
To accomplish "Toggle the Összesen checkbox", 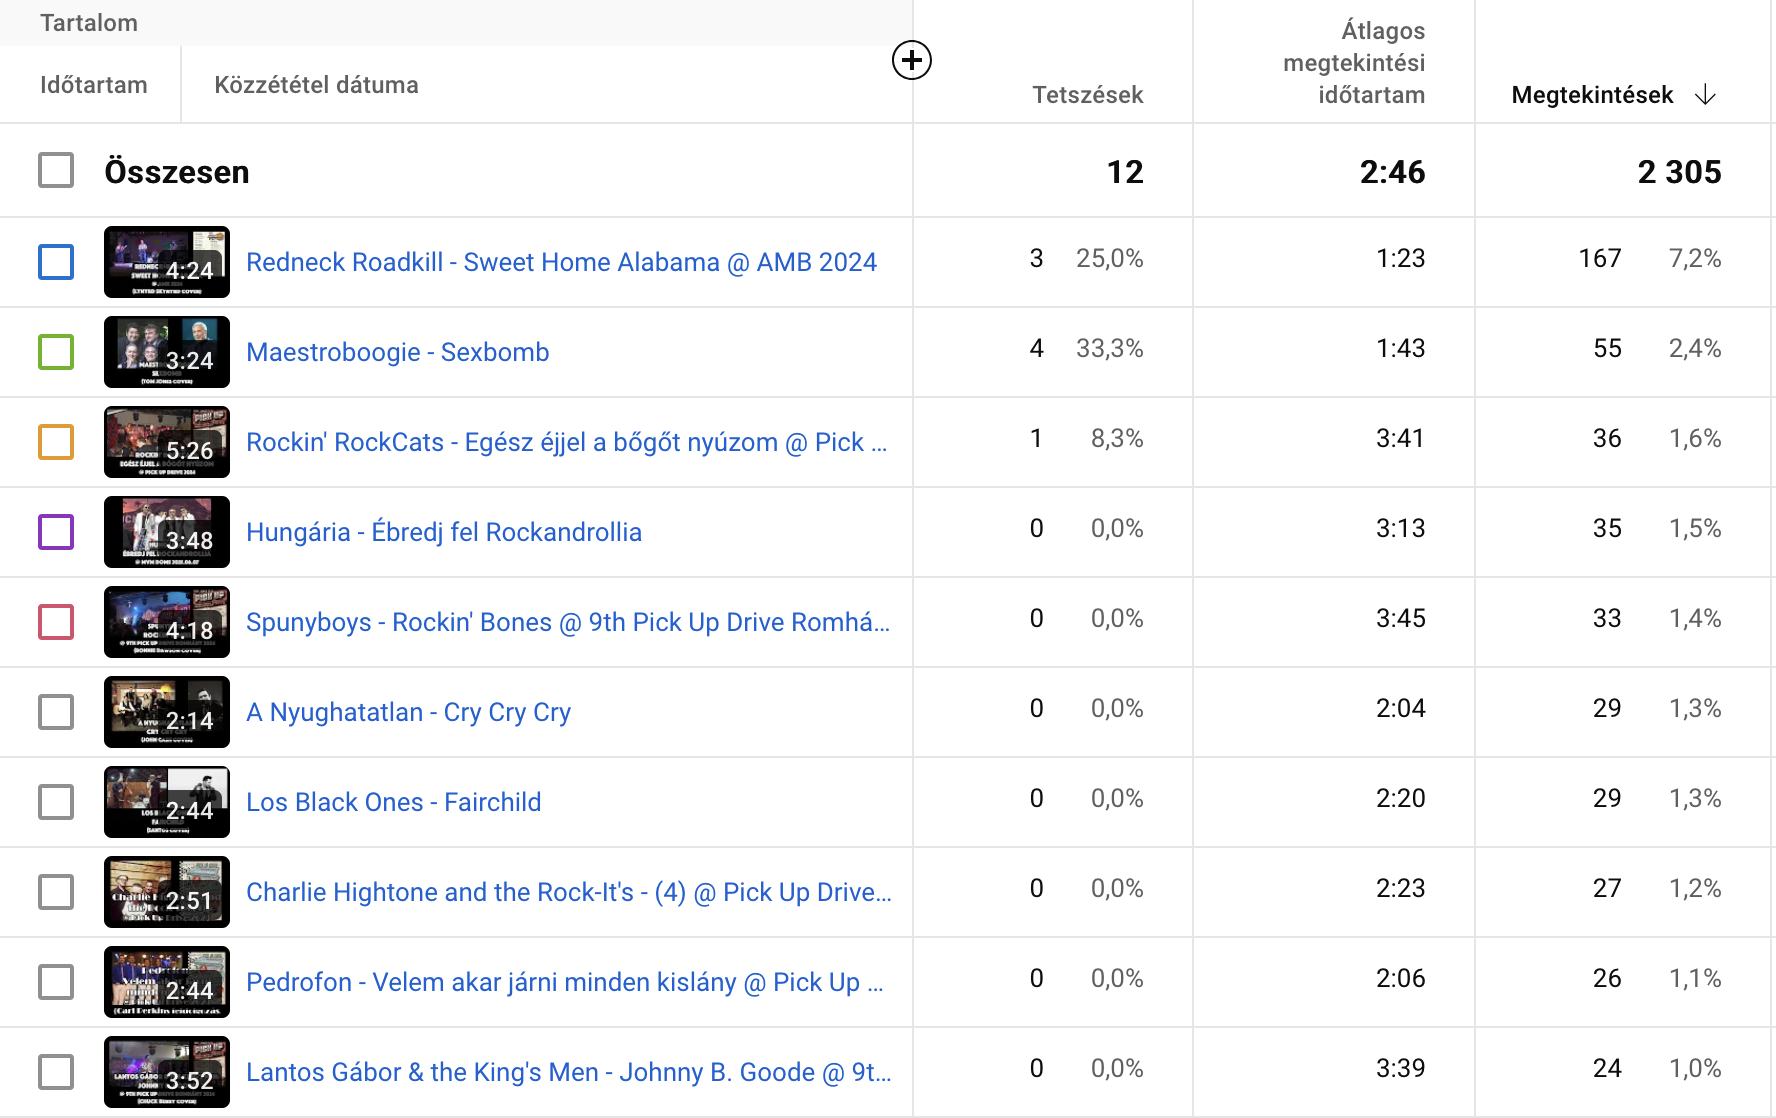I will coord(56,171).
